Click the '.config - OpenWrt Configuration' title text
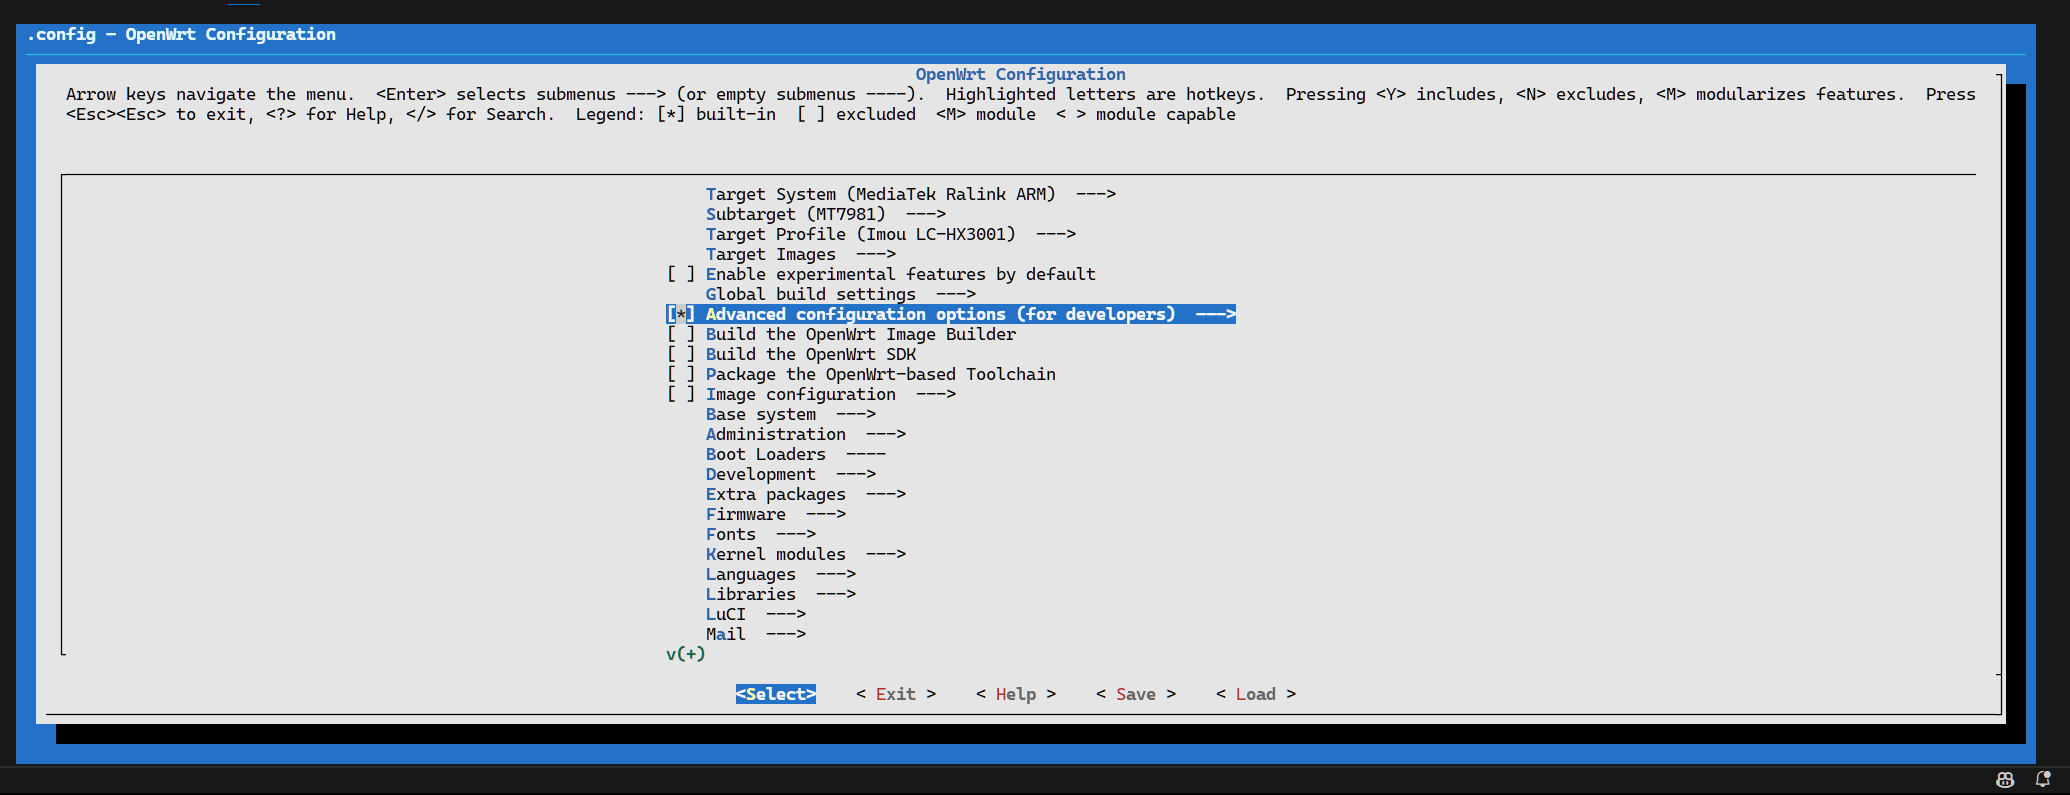The width and height of the screenshot is (2070, 795). 181,34
